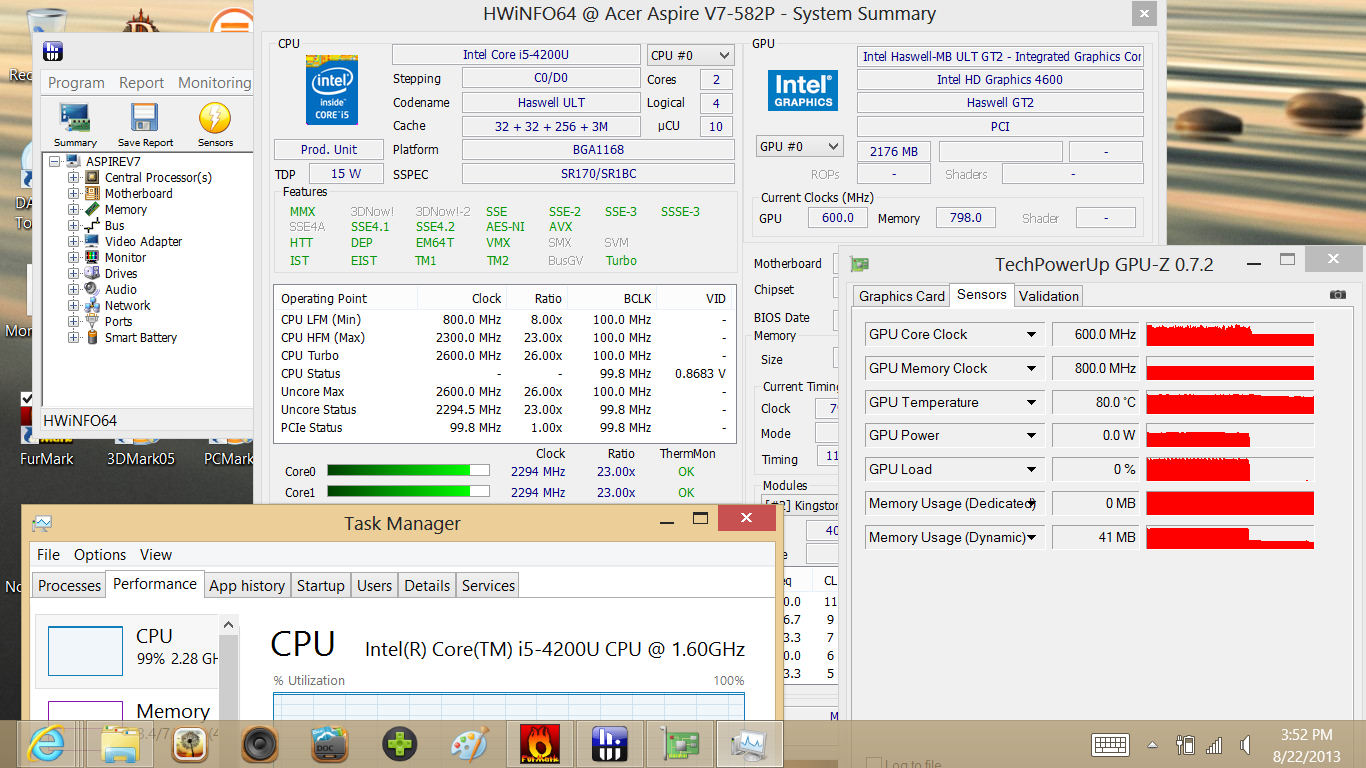Click the Intel HD Graphics 4600 field
Screen dimensions: 1366x768
tap(1000, 80)
